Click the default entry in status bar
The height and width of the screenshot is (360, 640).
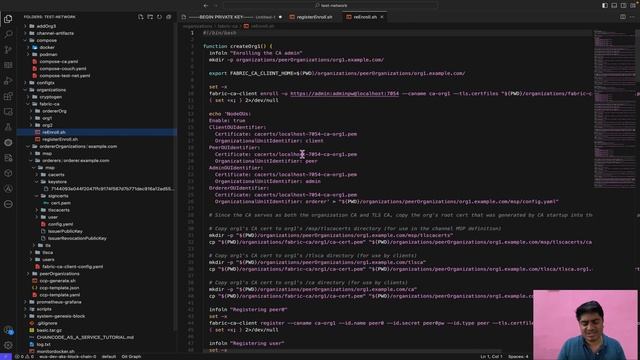point(109,357)
